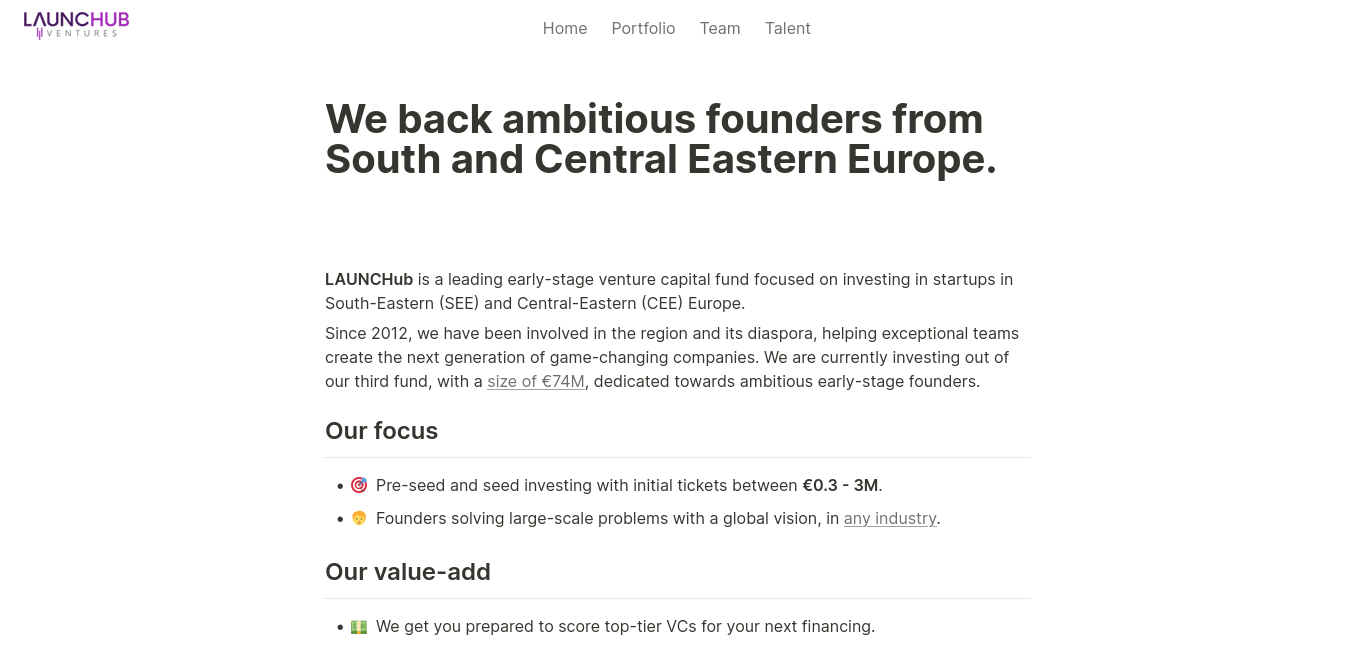Open the Team navigation link

point(720,28)
